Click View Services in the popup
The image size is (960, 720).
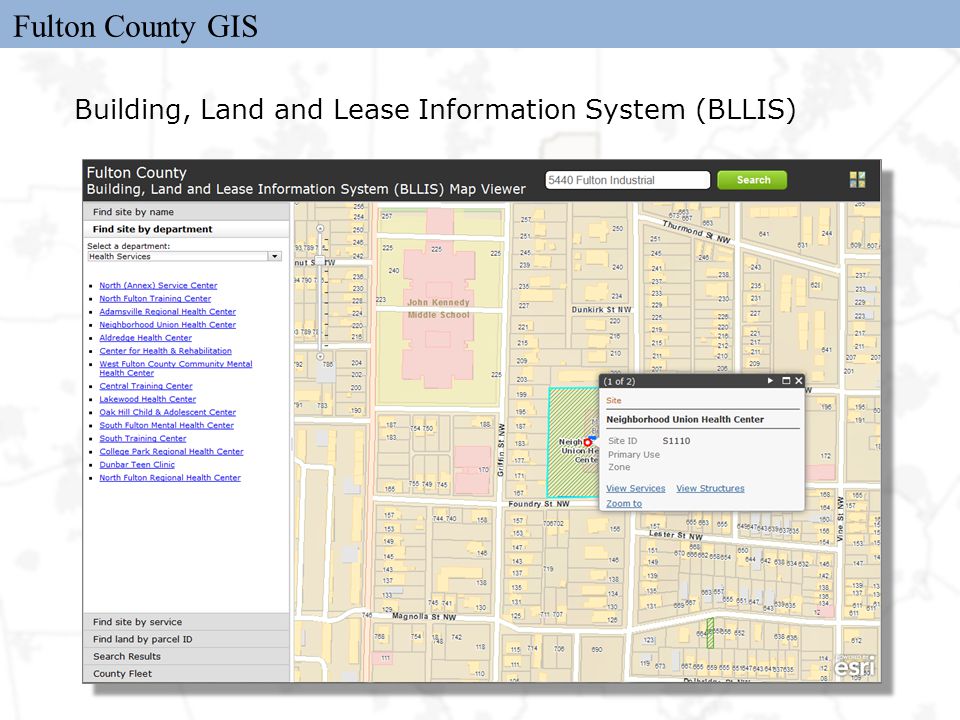[636, 489]
